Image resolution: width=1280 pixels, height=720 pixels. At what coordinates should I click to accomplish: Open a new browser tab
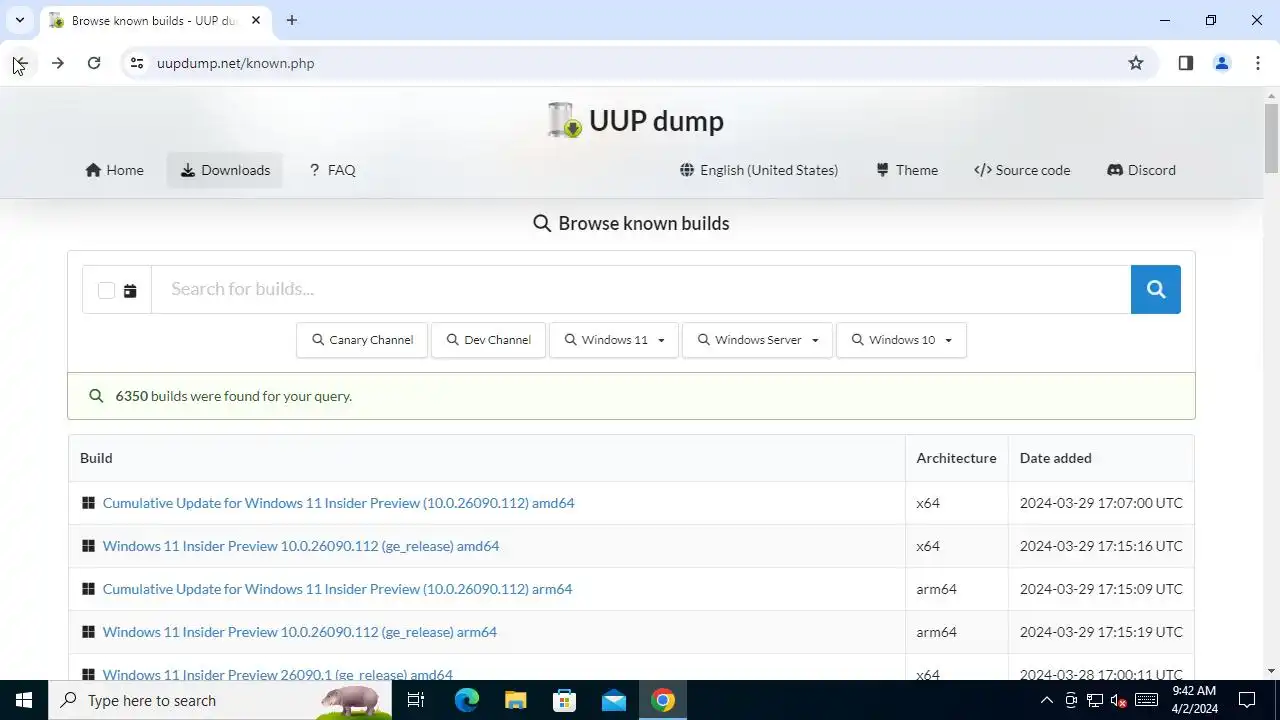[292, 20]
